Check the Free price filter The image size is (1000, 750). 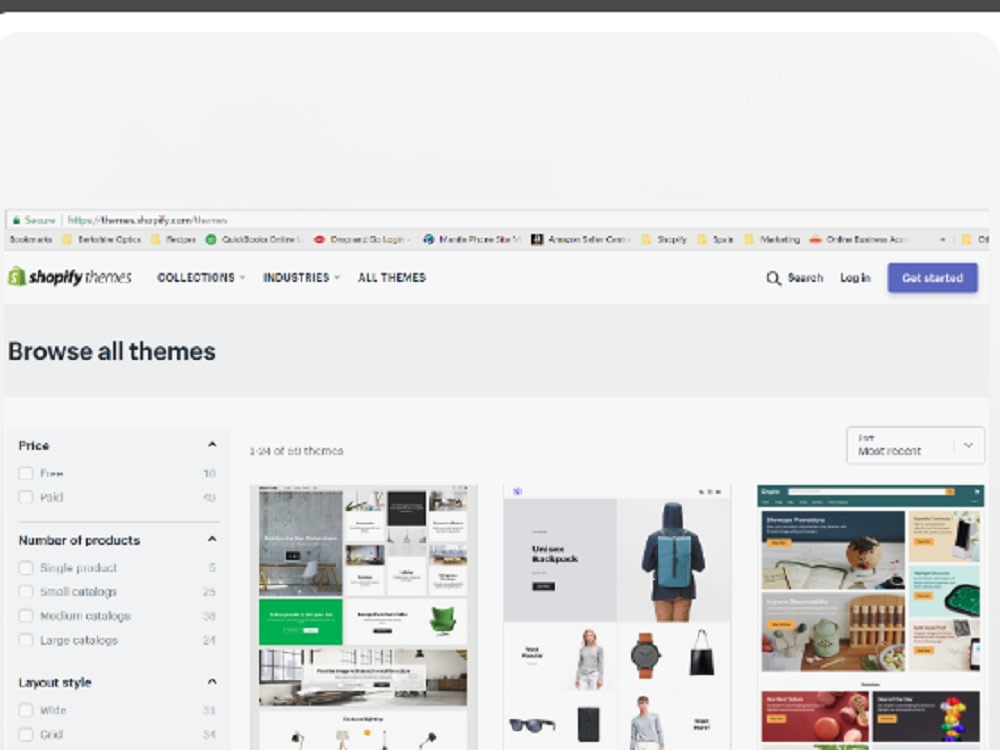[26, 473]
